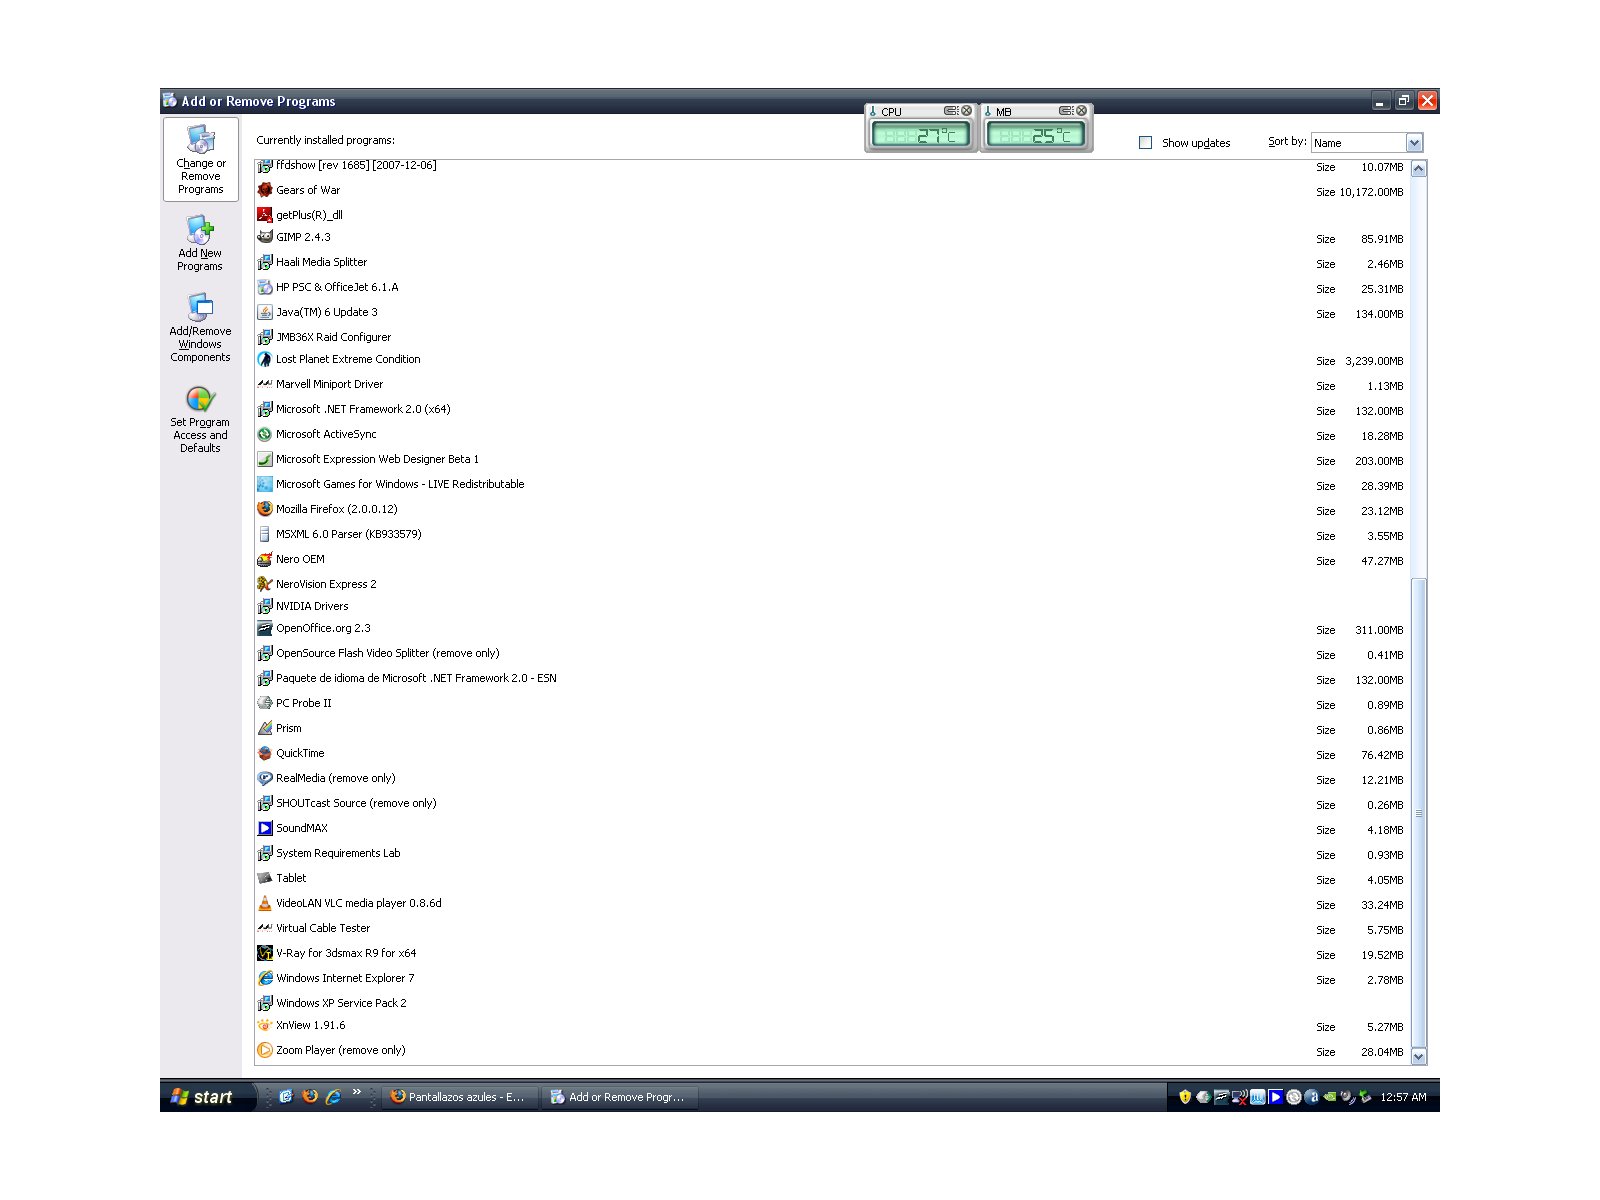Screen dimensions: 1600x1200
Task: Open Set Program Access and Defaults
Action: (x=200, y=420)
